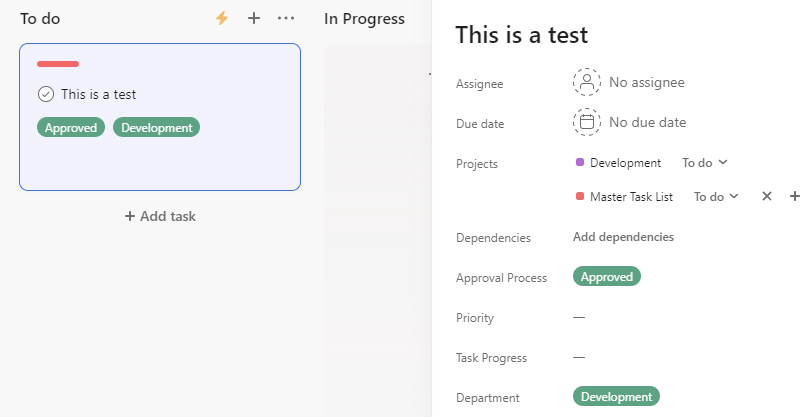Remove task from Master Task List project
The width and height of the screenshot is (812, 417).
[x=767, y=196]
